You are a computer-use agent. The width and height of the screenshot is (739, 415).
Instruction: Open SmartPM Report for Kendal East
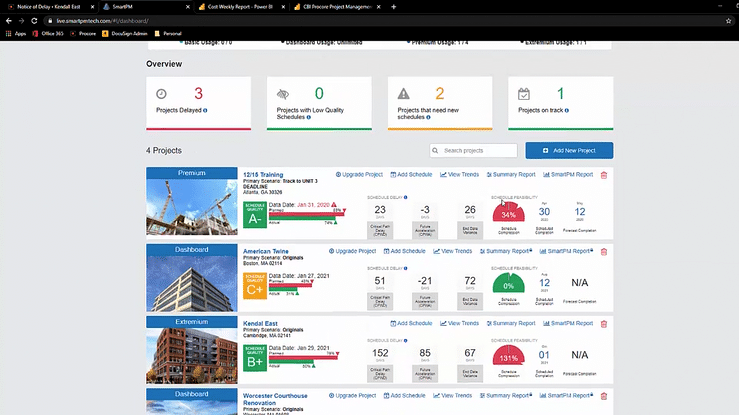[x=568, y=324]
